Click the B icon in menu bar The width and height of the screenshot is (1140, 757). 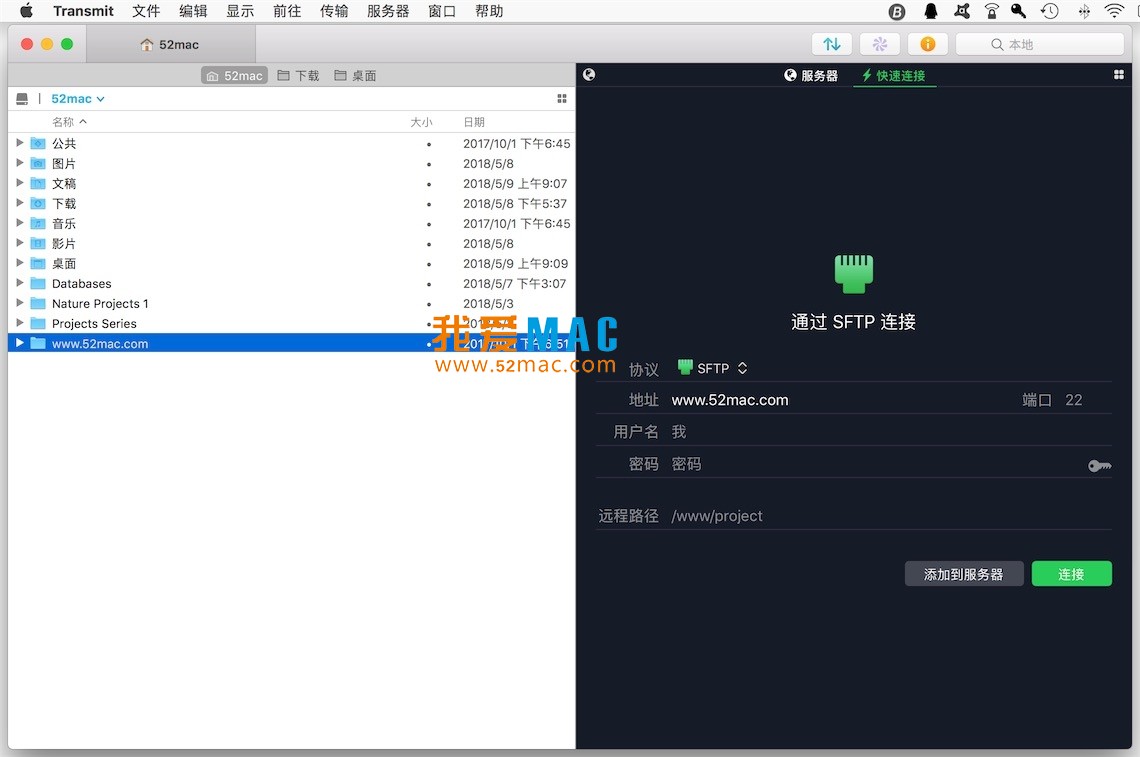pyautogui.click(x=897, y=12)
